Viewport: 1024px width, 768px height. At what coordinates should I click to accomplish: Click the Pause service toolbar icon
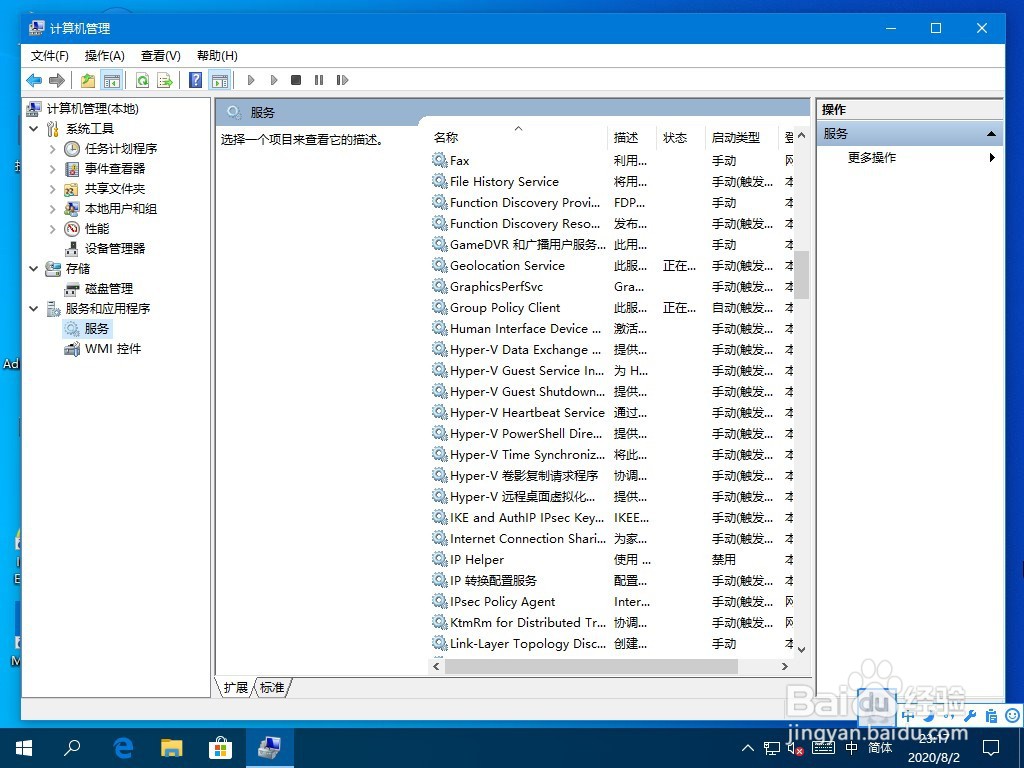[319, 80]
